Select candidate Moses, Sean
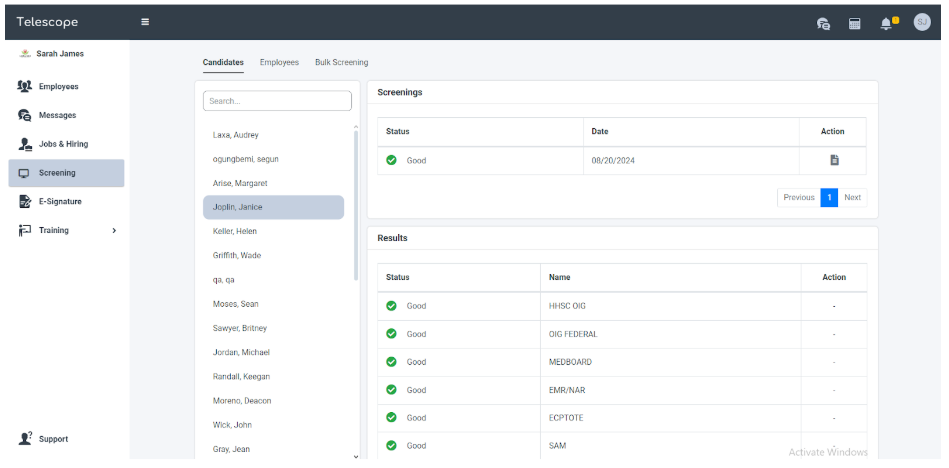Image resolution: width=949 pixels, height=468 pixels. pyautogui.click(x=235, y=304)
